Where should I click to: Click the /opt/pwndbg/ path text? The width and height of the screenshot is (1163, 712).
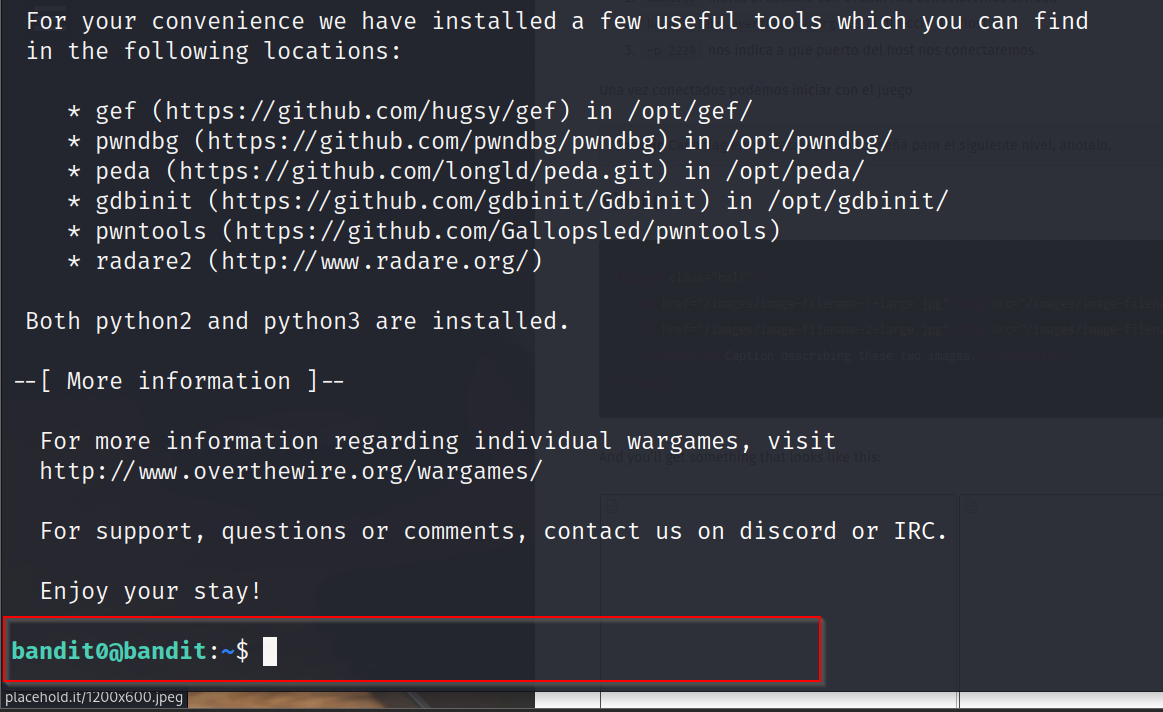pyautogui.click(x=808, y=142)
